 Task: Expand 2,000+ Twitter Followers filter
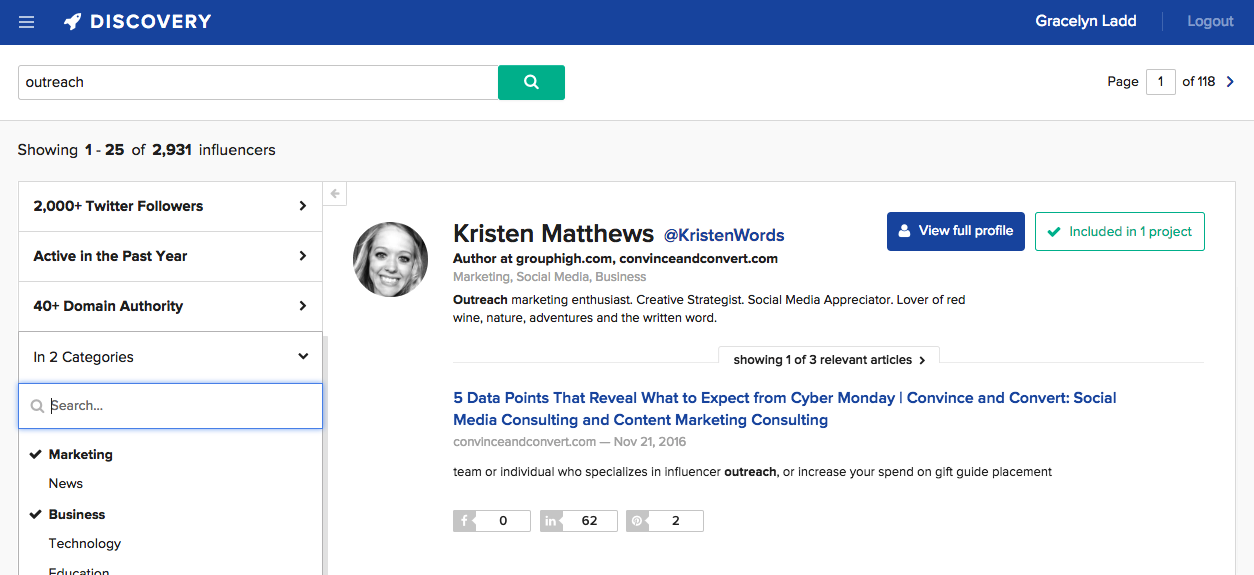coord(171,206)
